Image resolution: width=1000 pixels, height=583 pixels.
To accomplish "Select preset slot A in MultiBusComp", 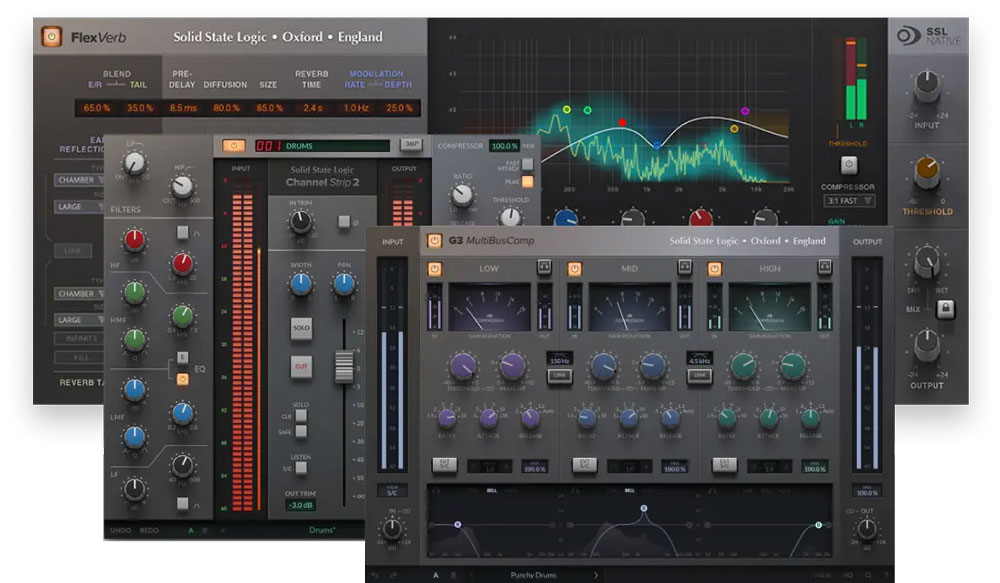I will pos(435,575).
